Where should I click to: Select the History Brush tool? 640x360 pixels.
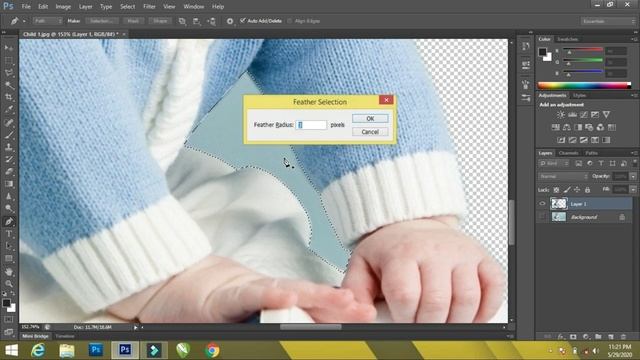click(9, 159)
